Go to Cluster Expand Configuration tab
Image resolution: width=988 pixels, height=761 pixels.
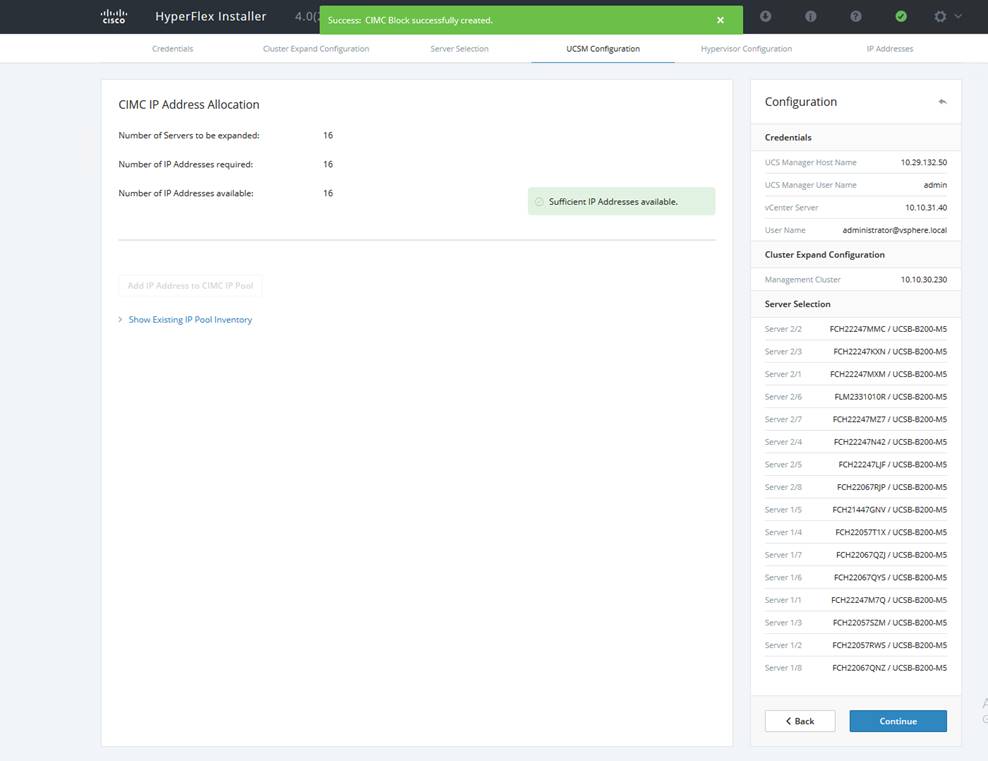[316, 49]
